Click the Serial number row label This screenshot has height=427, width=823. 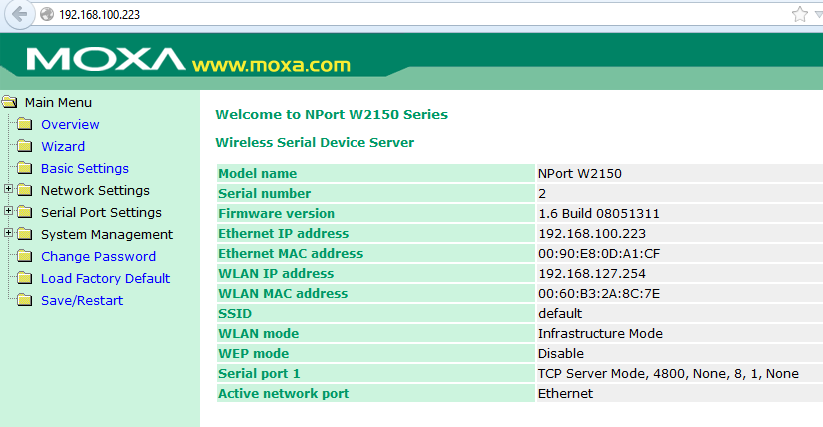265,194
